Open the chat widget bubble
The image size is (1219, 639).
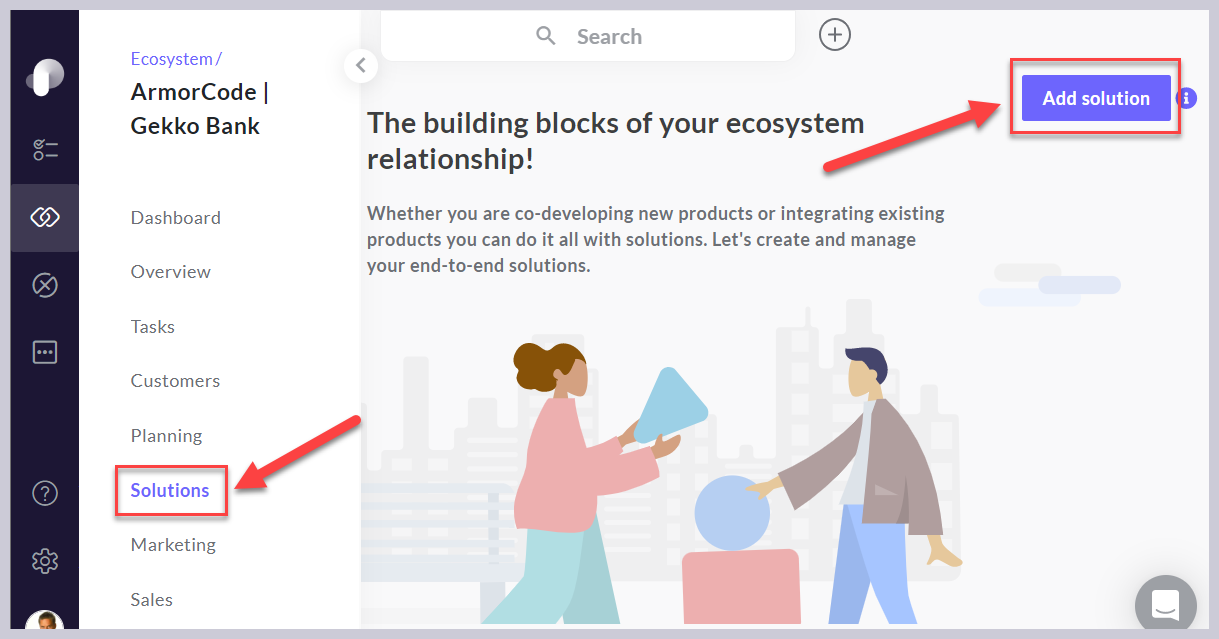1166,603
